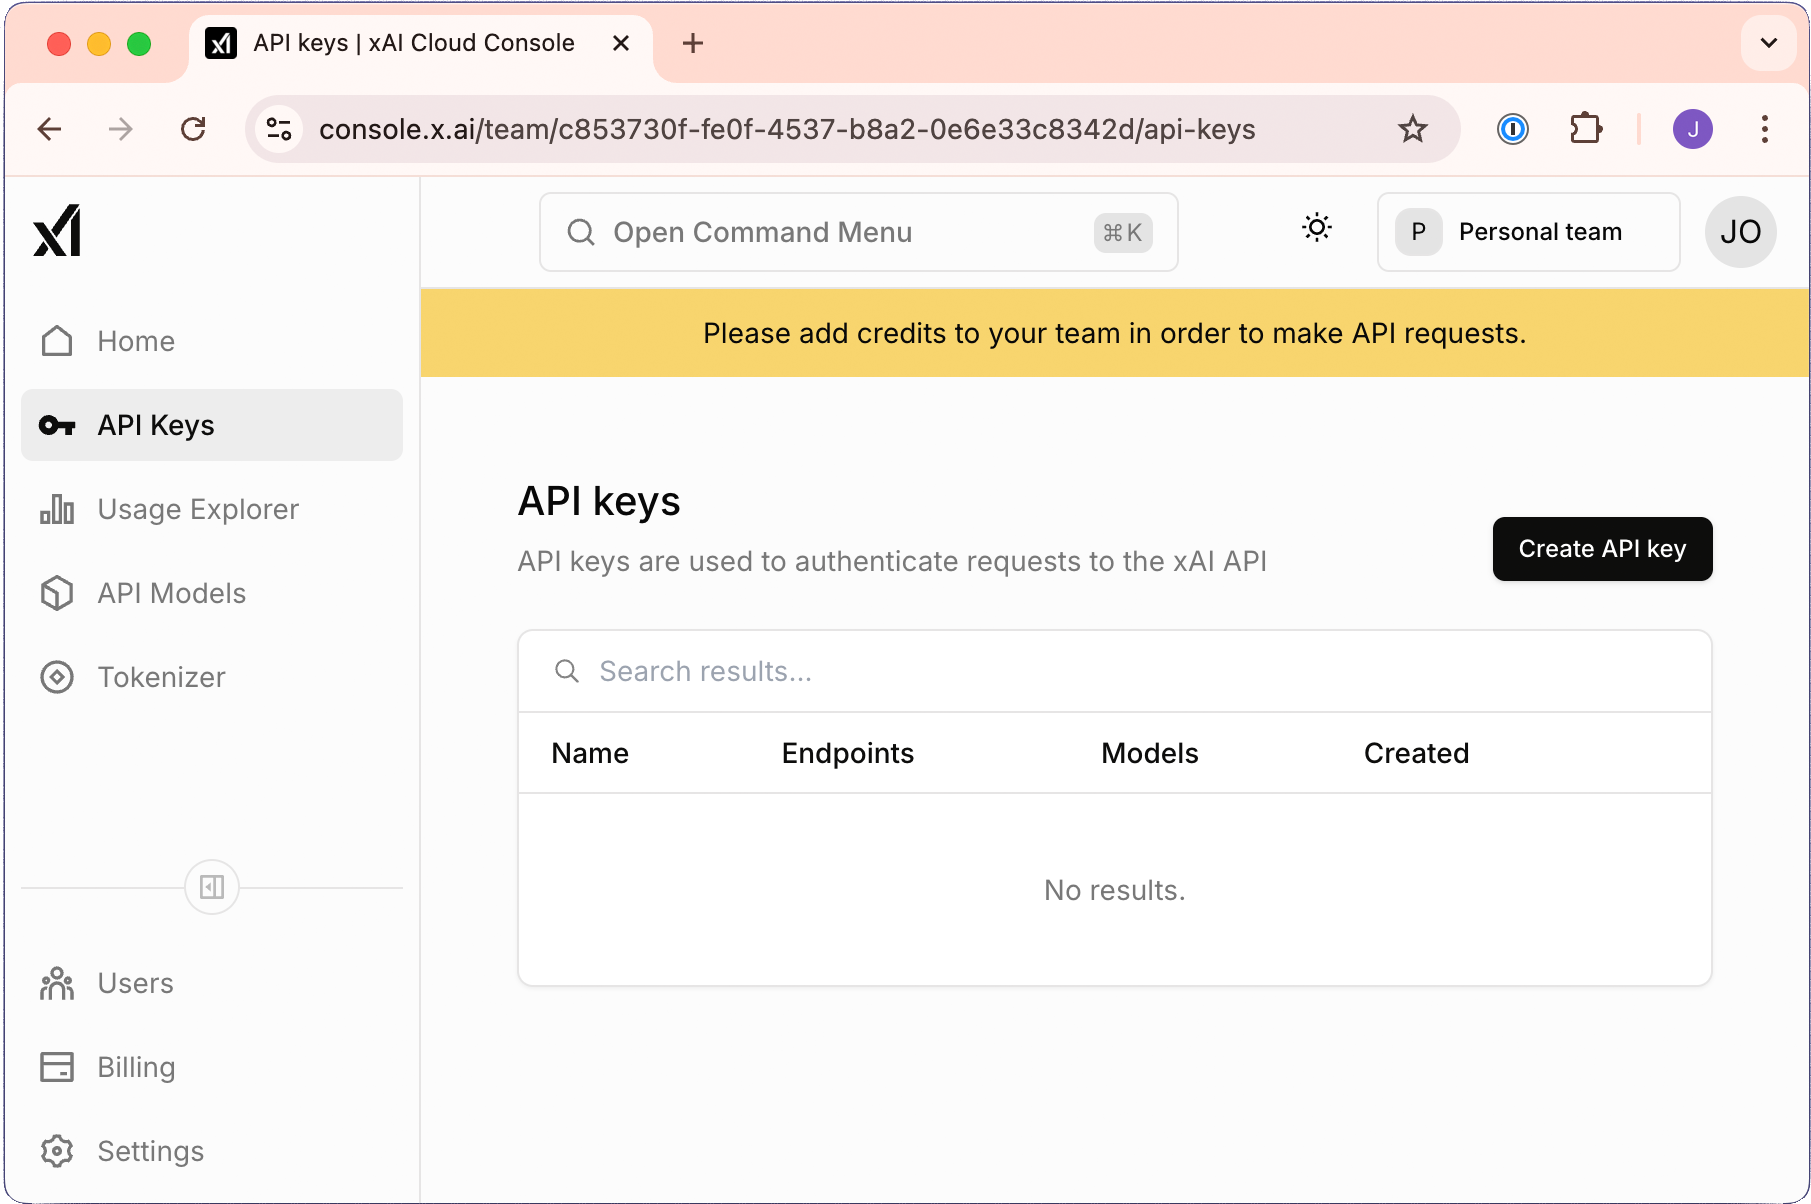Click the Models column header
The width and height of the screenshot is (1811, 1204).
click(x=1149, y=753)
